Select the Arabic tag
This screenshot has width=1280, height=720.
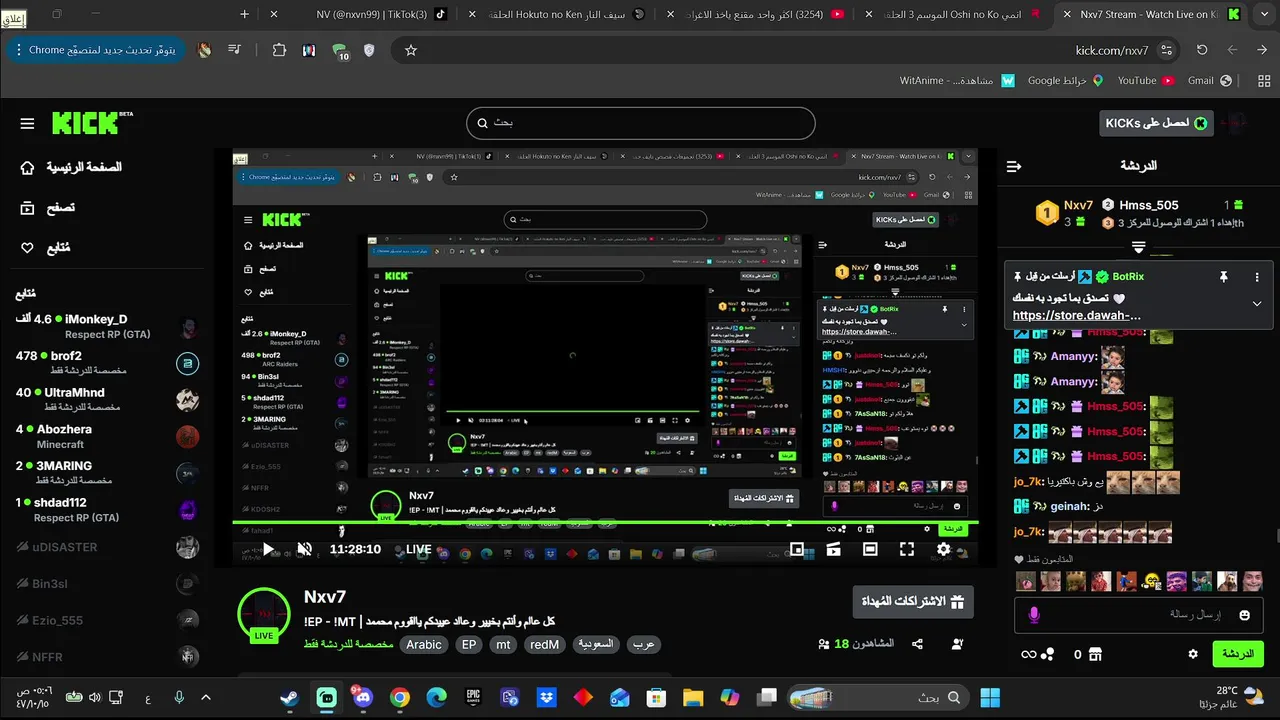[x=424, y=645]
